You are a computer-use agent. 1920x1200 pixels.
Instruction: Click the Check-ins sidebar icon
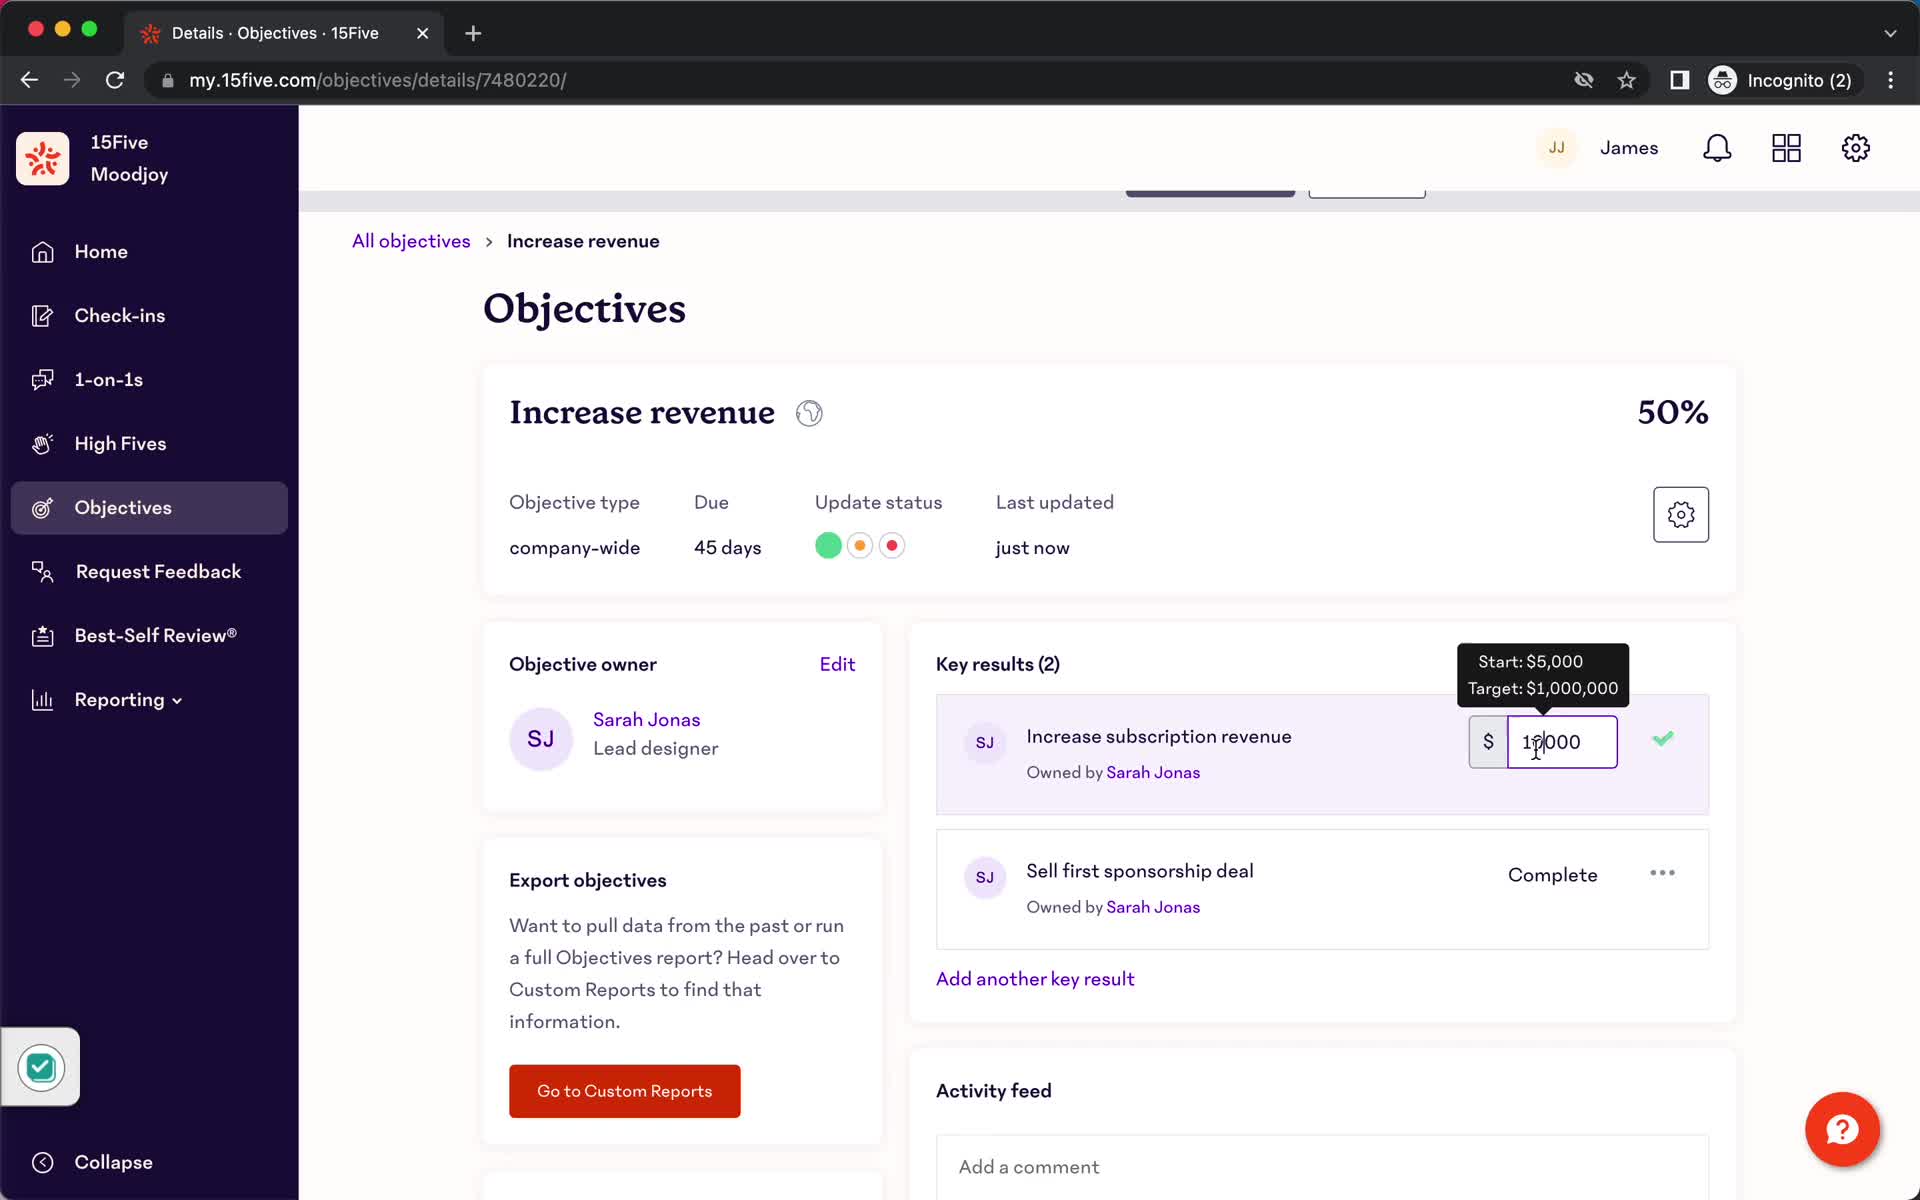[39, 315]
